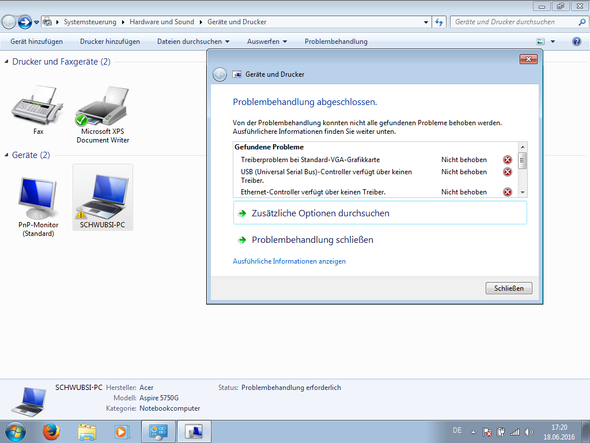Click Problembehandlung in the toolbar
Viewport: 590px width, 443px height.
pos(336,41)
